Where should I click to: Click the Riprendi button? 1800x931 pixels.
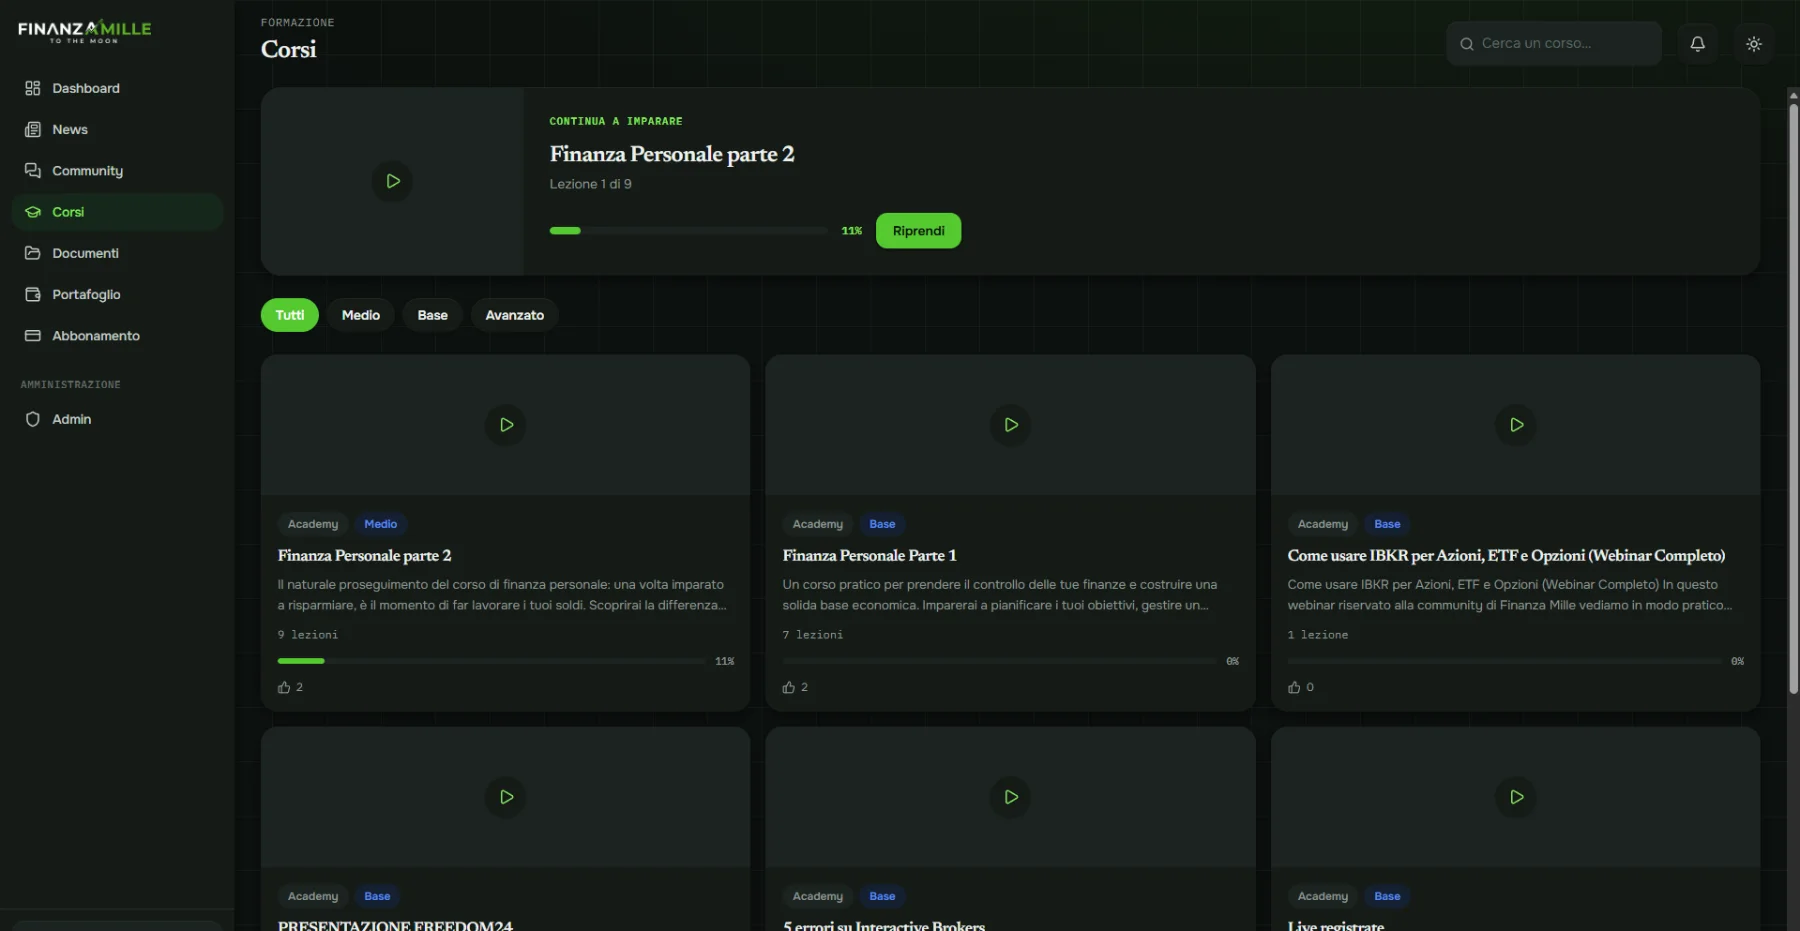click(918, 231)
